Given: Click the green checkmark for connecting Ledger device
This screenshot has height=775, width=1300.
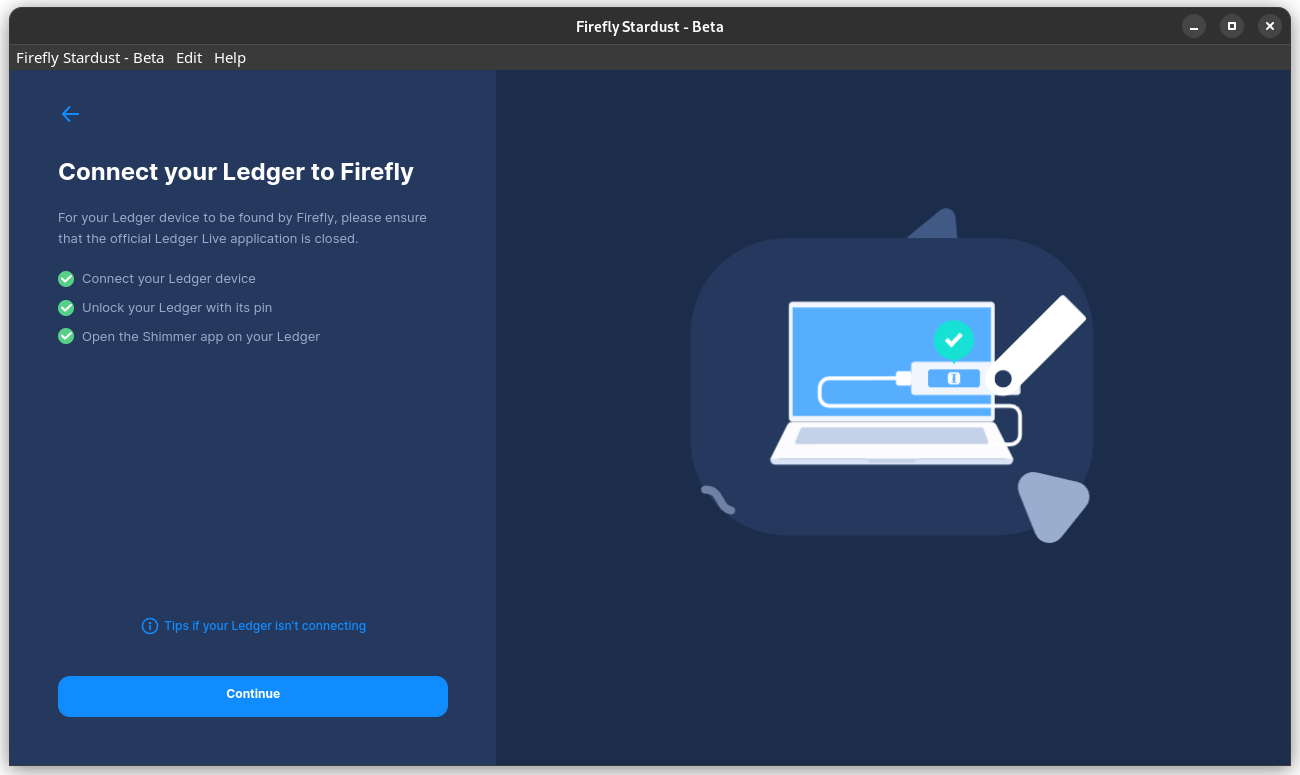Looking at the screenshot, I should tap(65, 278).
